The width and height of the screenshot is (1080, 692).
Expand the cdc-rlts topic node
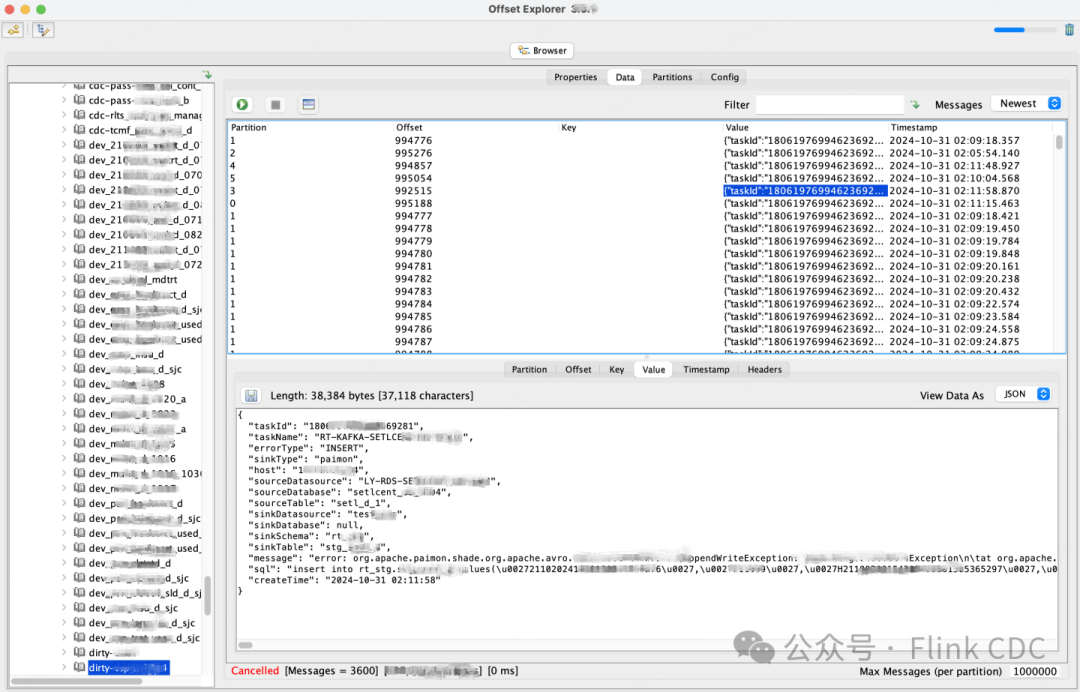point(64,115)
